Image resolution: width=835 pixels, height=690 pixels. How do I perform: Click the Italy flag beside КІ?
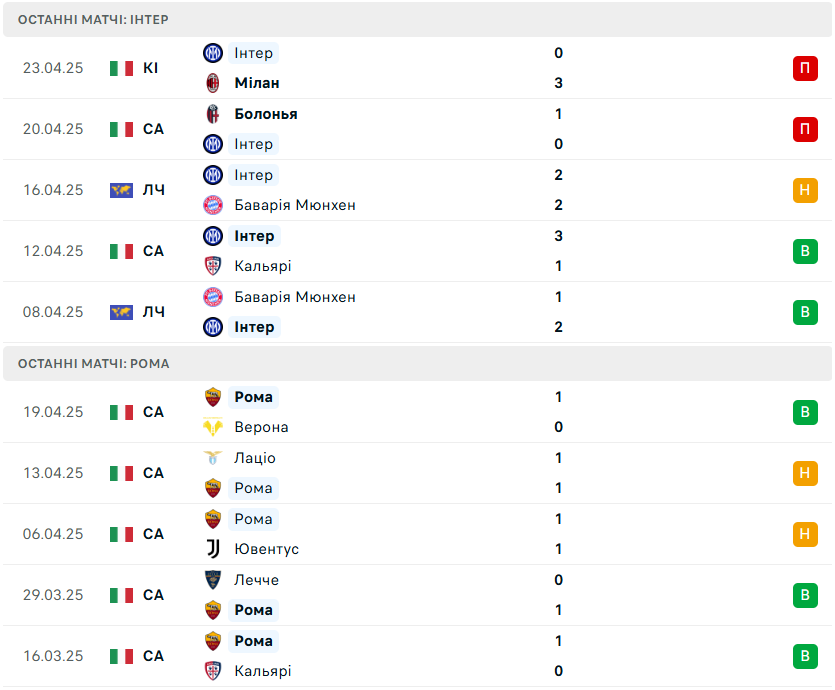point(121,68)
